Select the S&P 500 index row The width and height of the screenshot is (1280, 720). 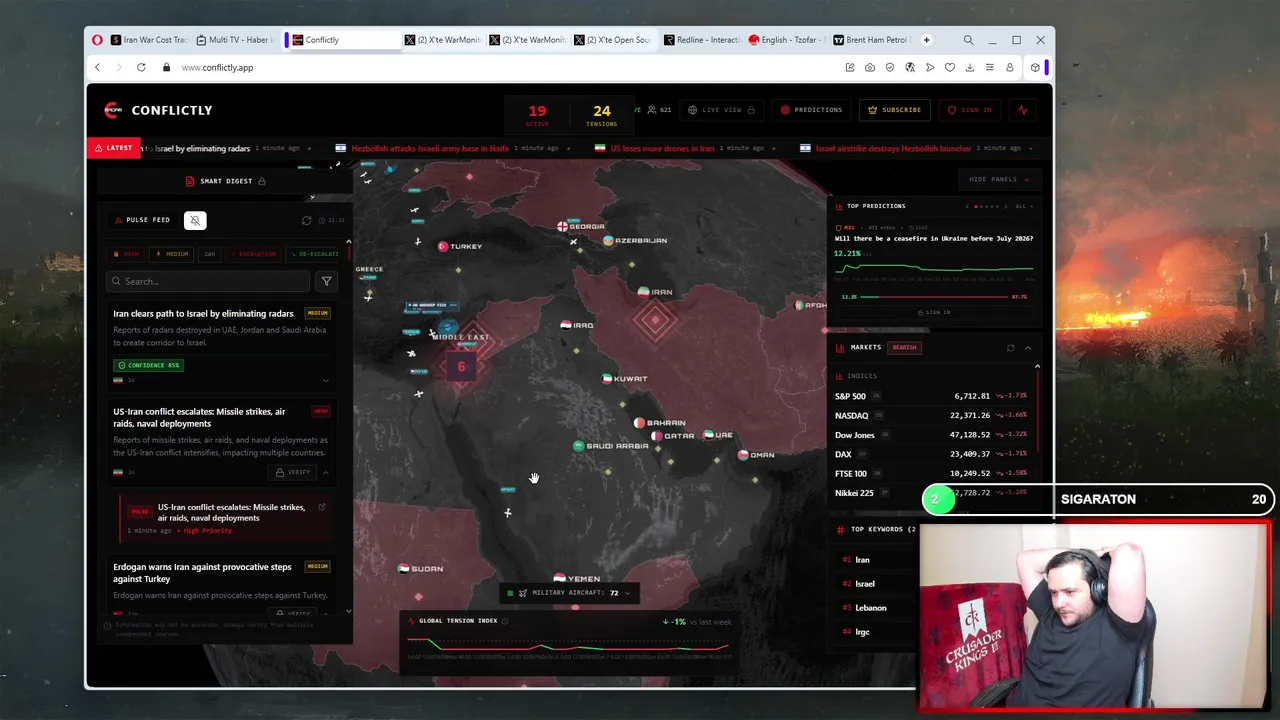point(931,396)
